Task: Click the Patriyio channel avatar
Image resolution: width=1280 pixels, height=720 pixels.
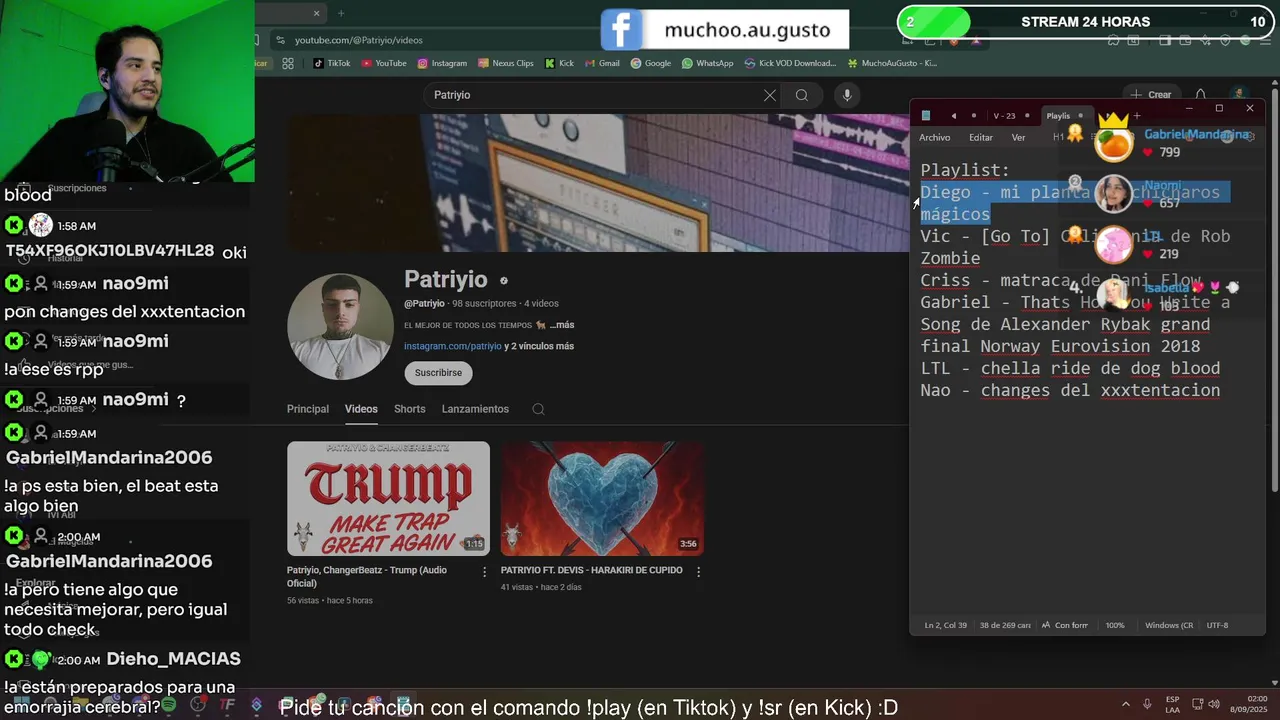Action: pyautogui.click(x=340, y=327)
